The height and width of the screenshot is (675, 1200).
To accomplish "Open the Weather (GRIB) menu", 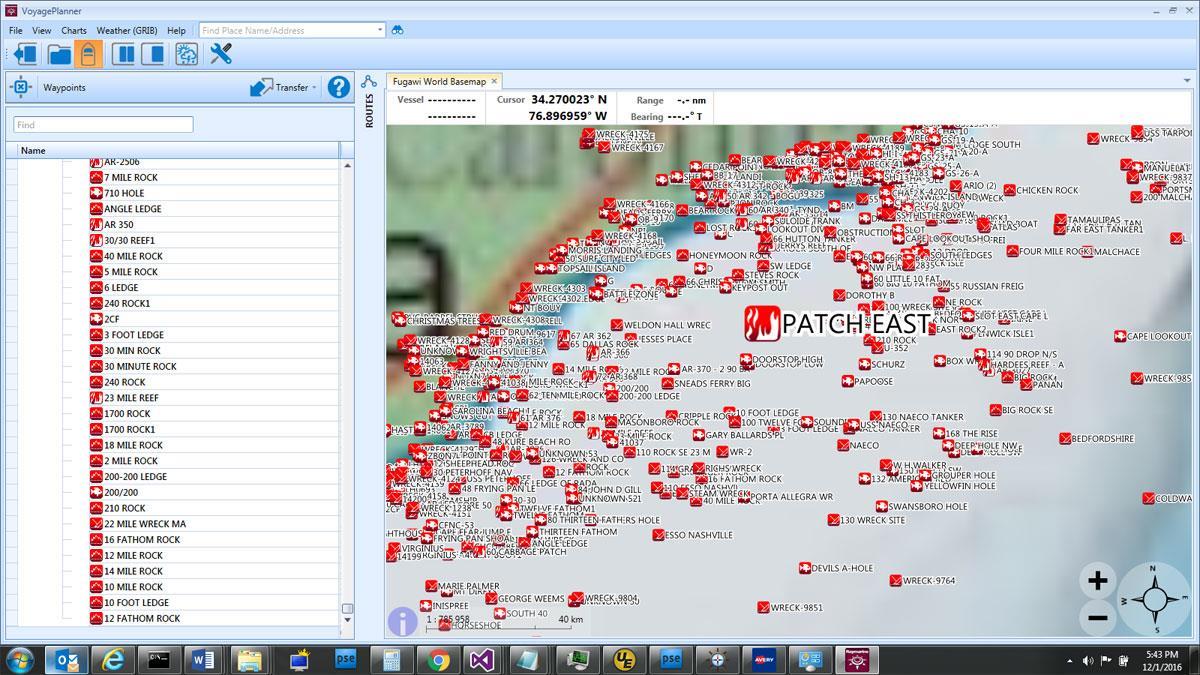I will [127, 30].
